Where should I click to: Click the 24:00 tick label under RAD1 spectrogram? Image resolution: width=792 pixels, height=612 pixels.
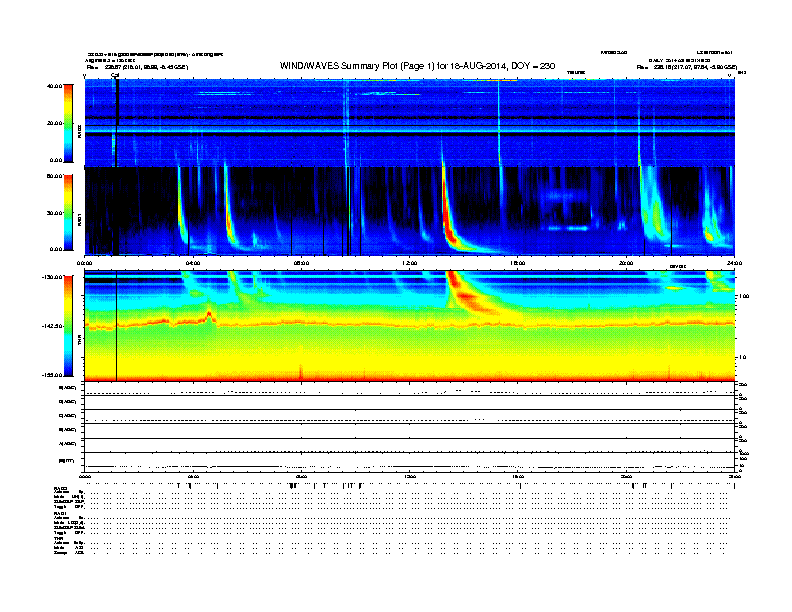click(x=734, y=263)
